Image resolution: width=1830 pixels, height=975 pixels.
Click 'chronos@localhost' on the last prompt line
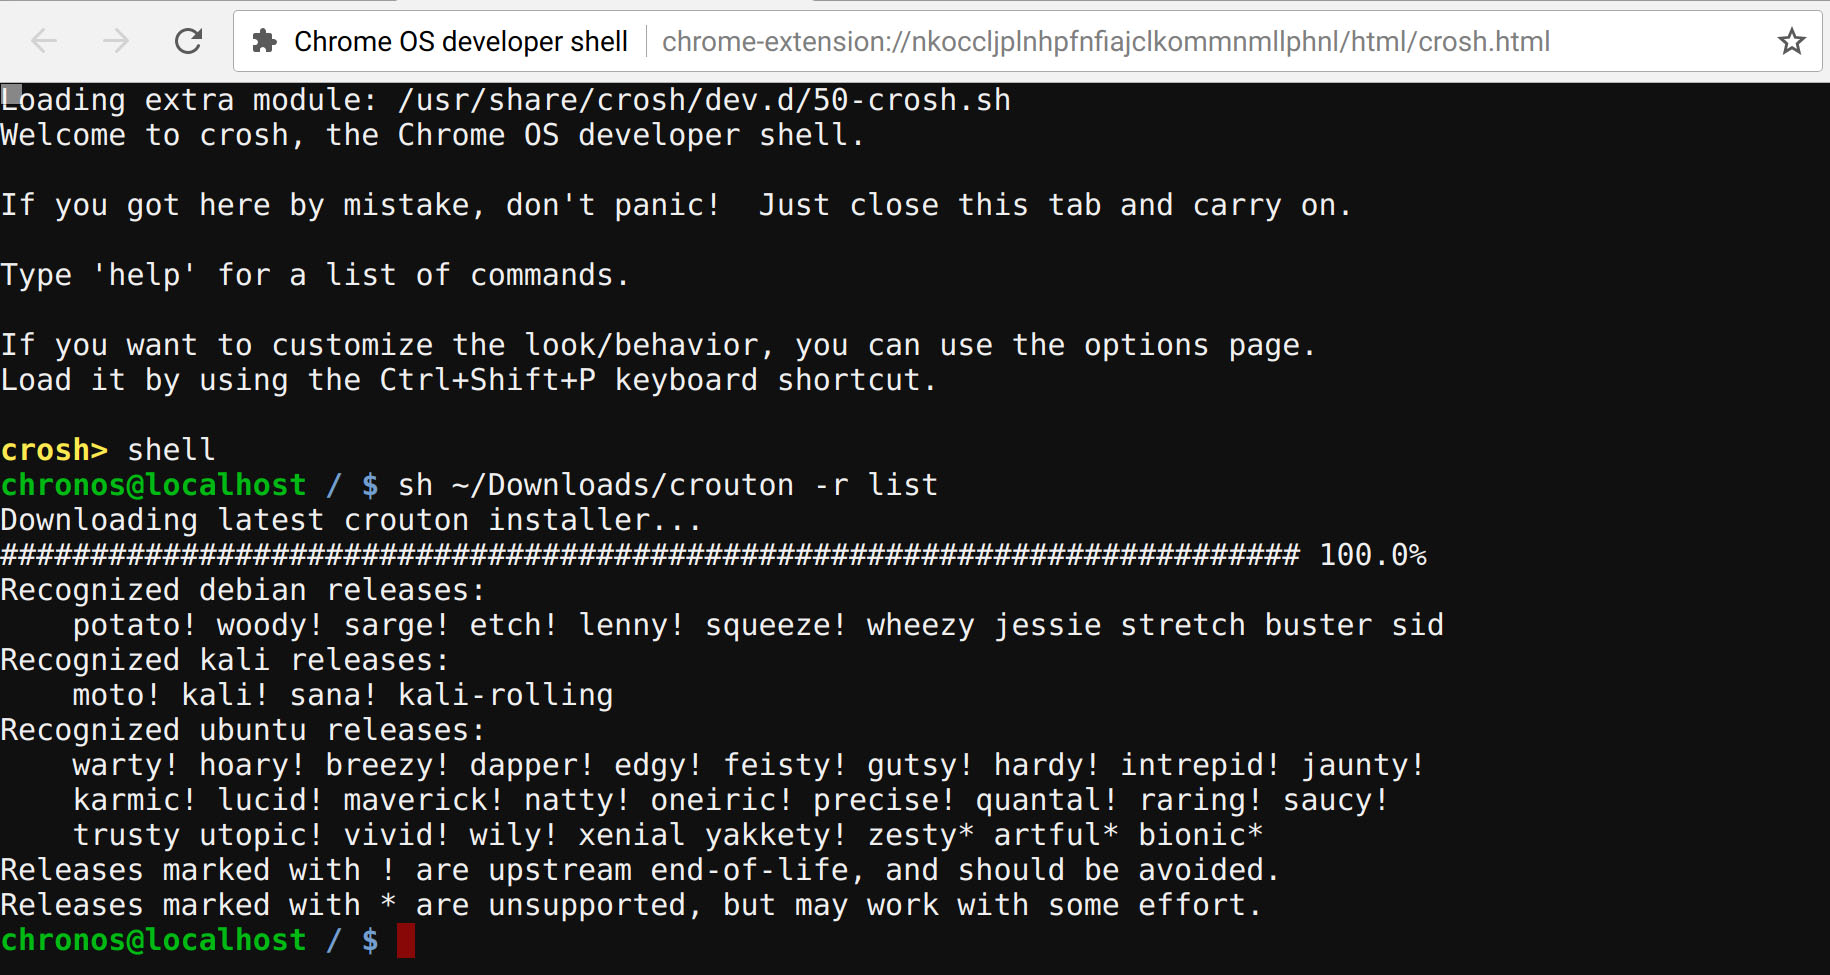tap(153, 940)
